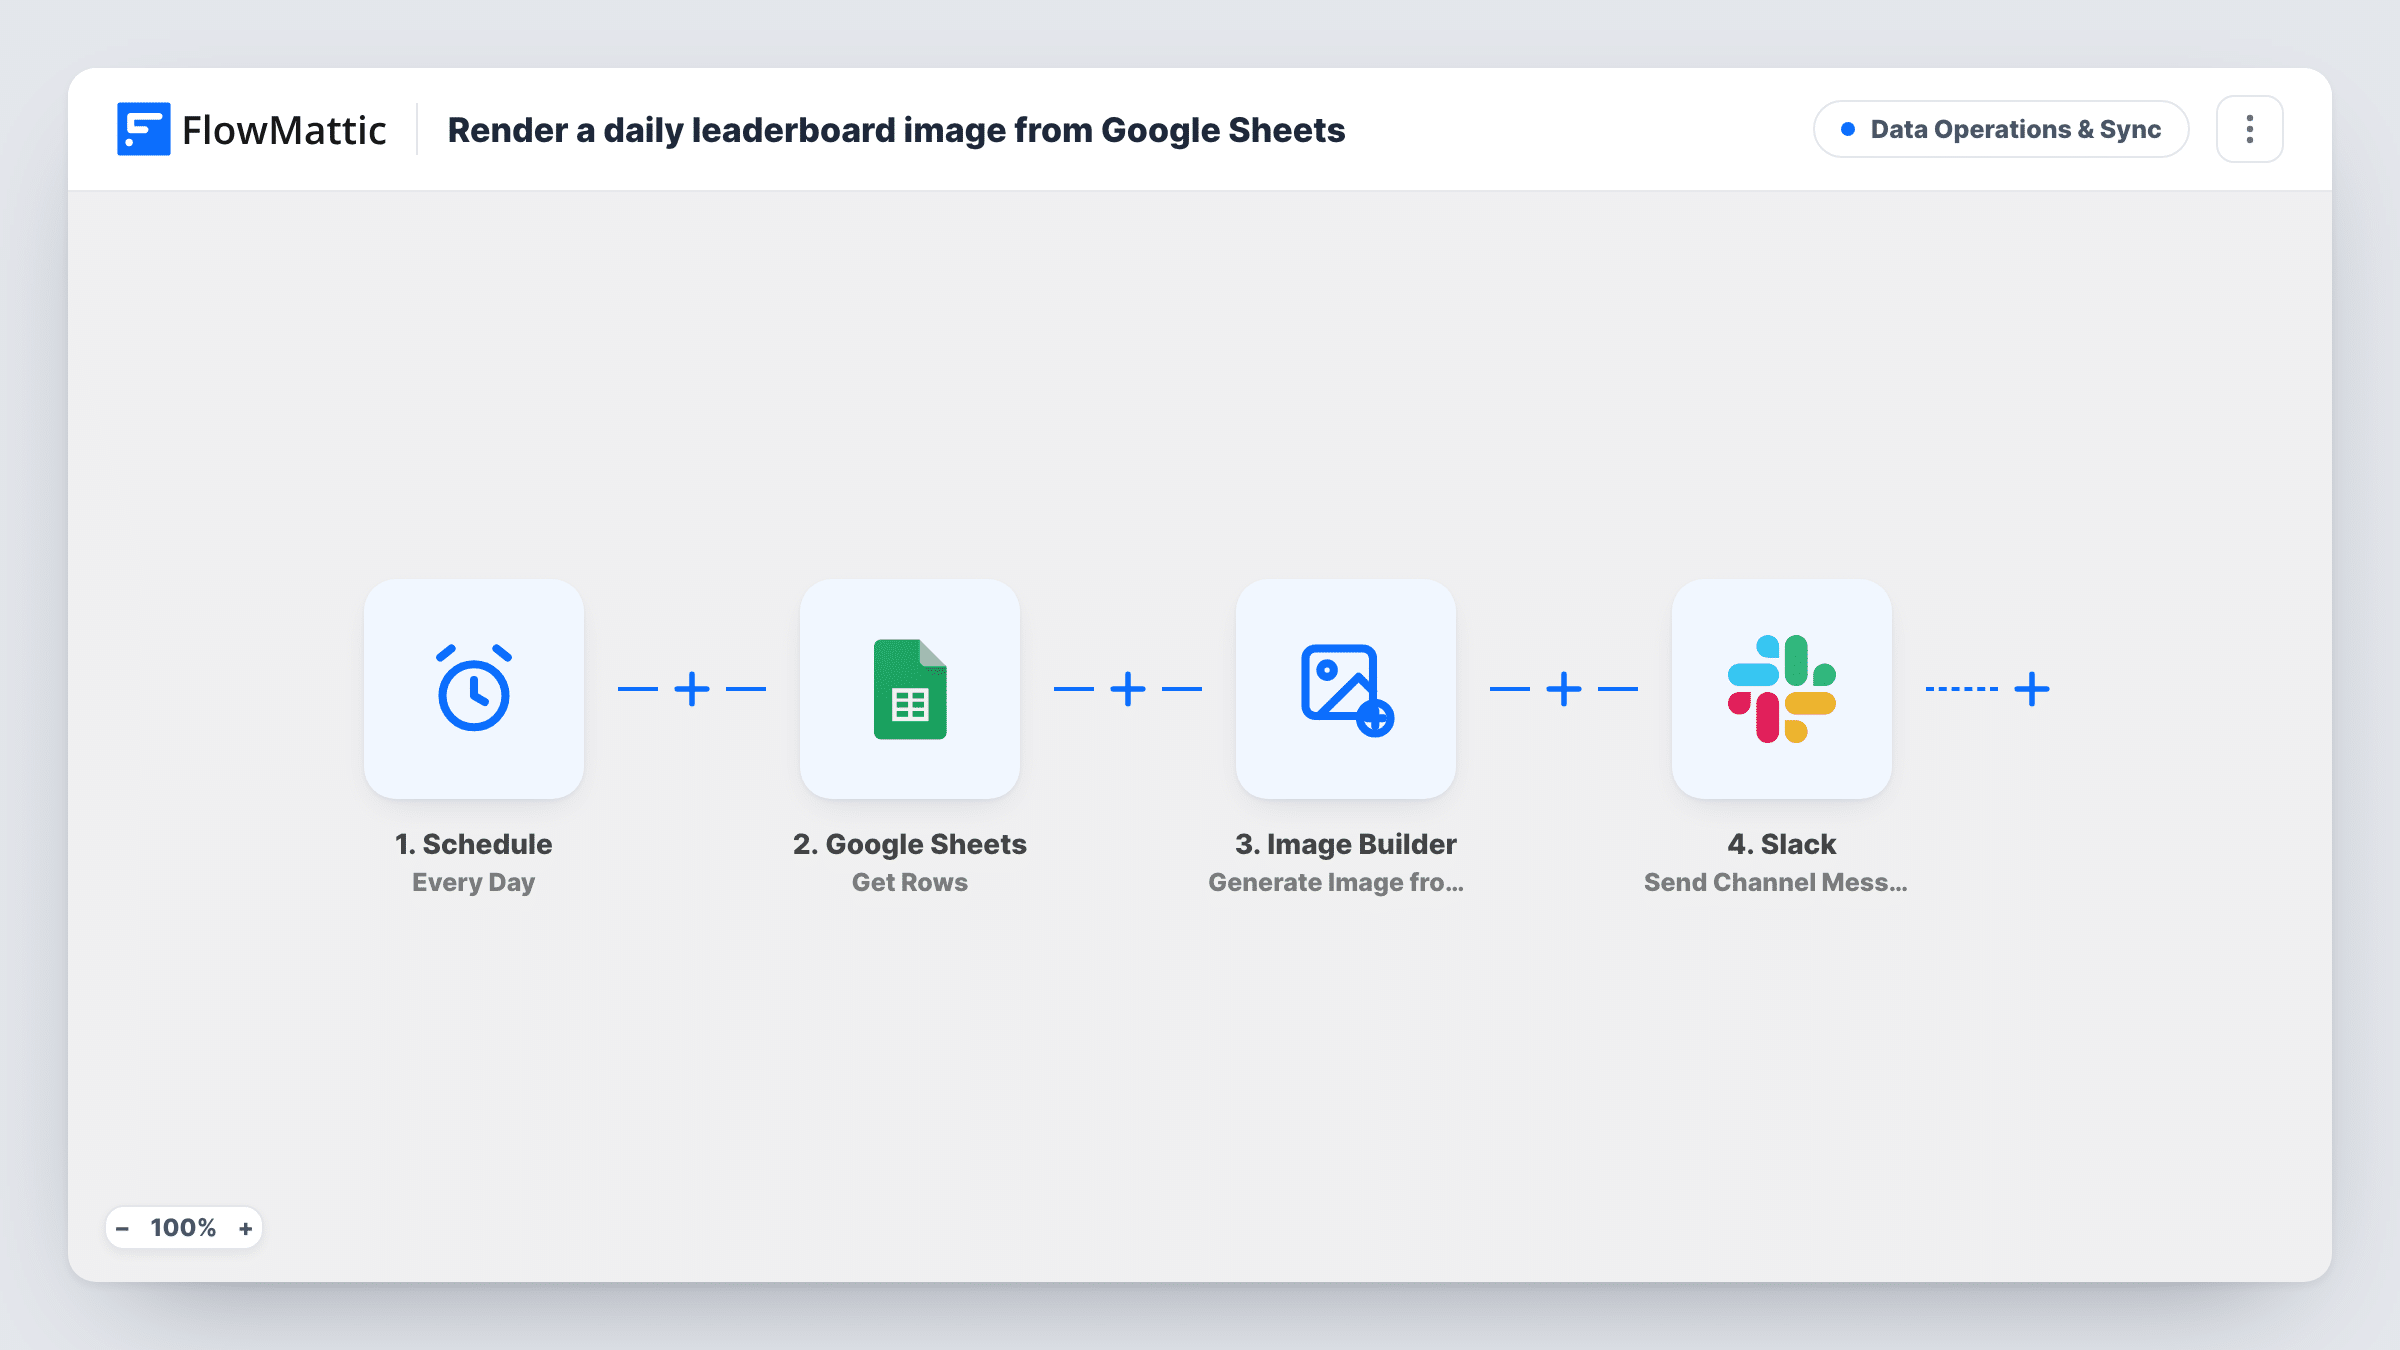Select the Image Builder step icon
Viewport: 2400px width, 1350px height.
1346,689
